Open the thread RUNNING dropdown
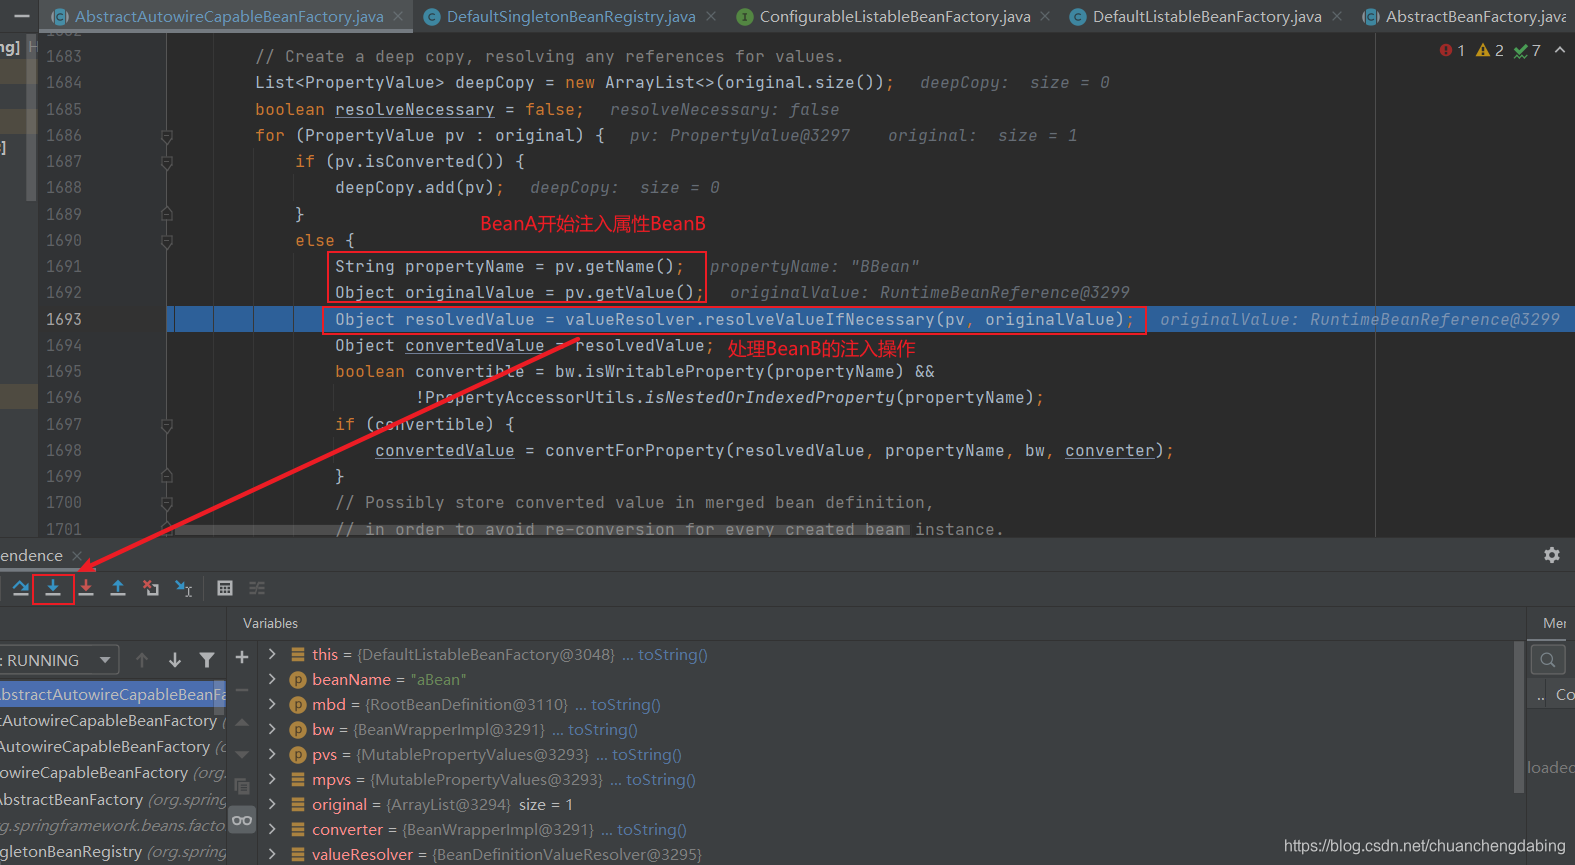Viewport: 1575px width, 865px height. (x=58, y=660)
